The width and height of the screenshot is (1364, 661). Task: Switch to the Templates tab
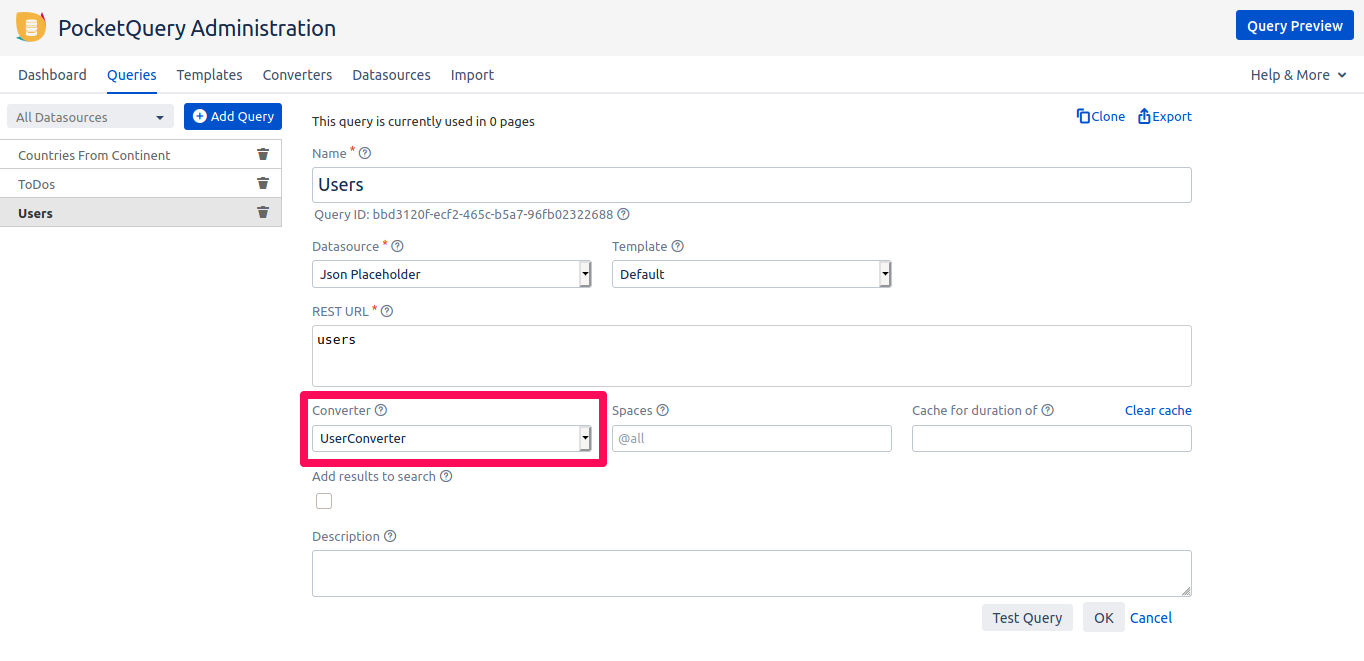[209, 75]
